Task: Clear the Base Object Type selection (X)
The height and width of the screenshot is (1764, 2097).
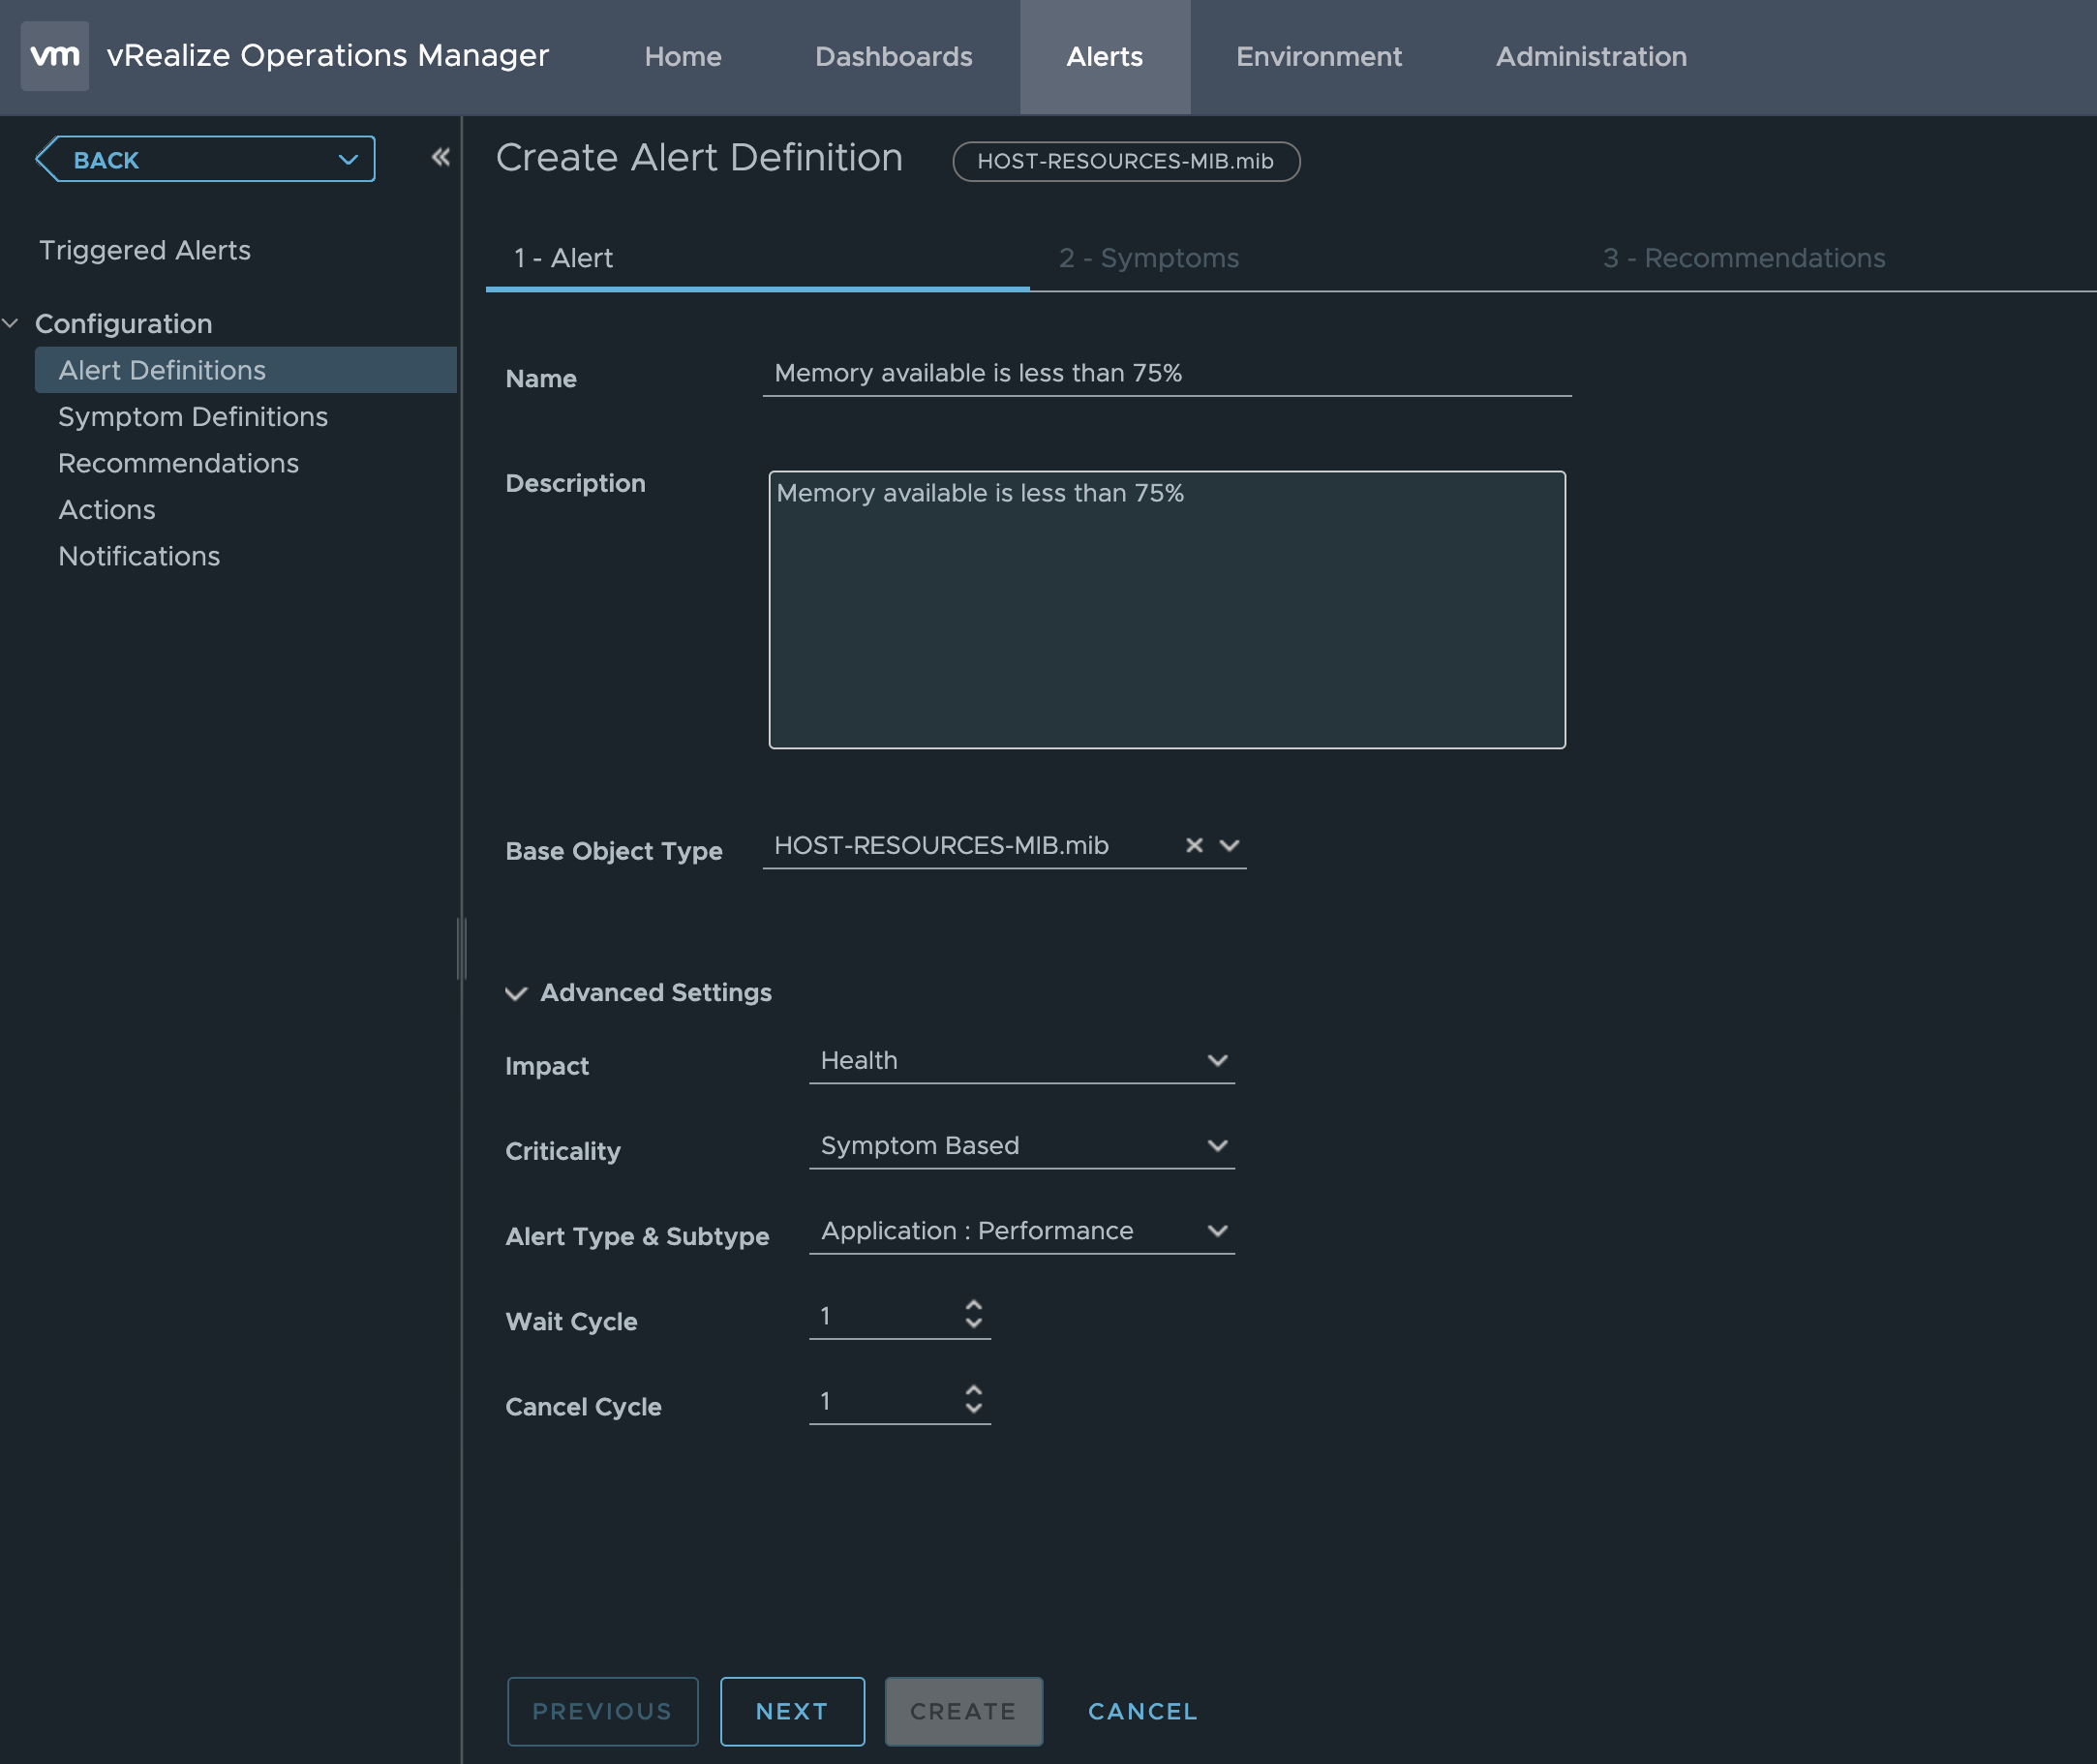Action: point(1194,845)
